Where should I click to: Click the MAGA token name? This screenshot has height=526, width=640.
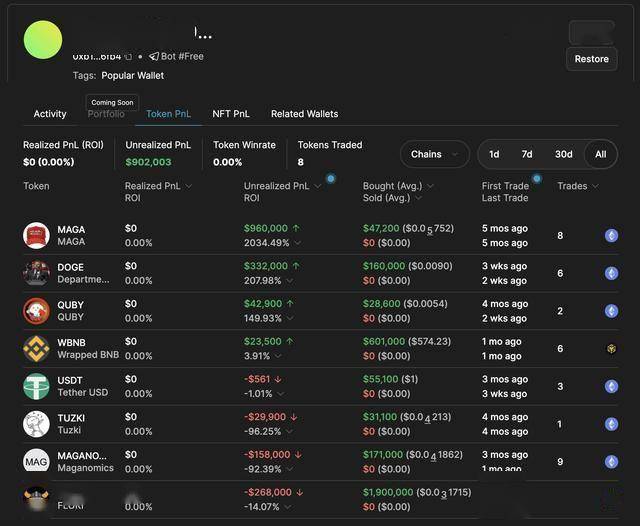click(71, 229)
